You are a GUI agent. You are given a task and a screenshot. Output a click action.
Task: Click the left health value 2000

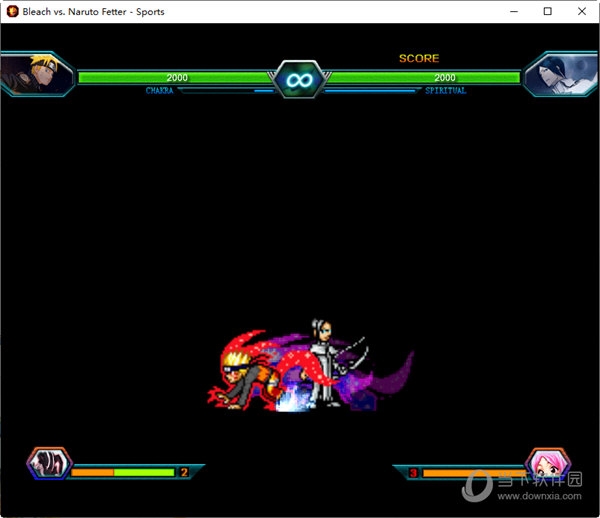pos(177,78)
